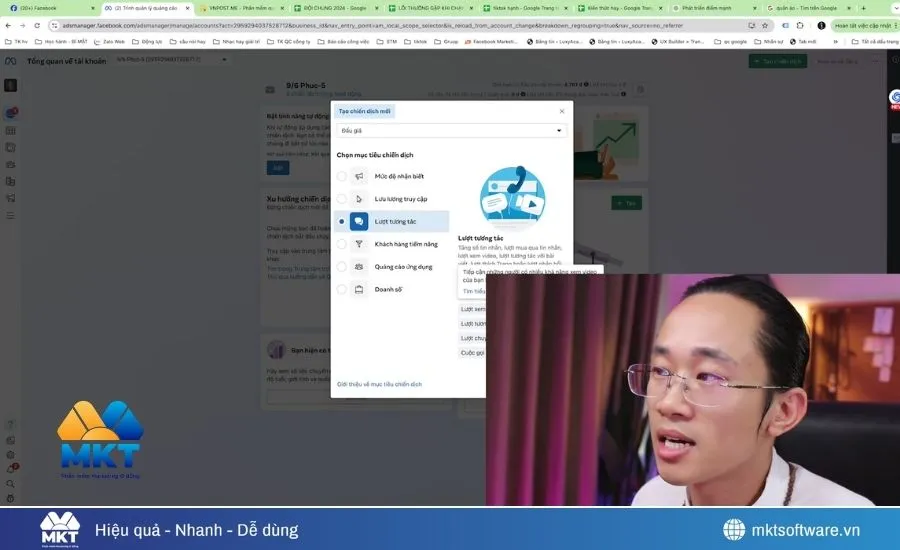
Task: Click the people icon for Quảng cáo ứng dụng
Action: (x=359, y=266)
